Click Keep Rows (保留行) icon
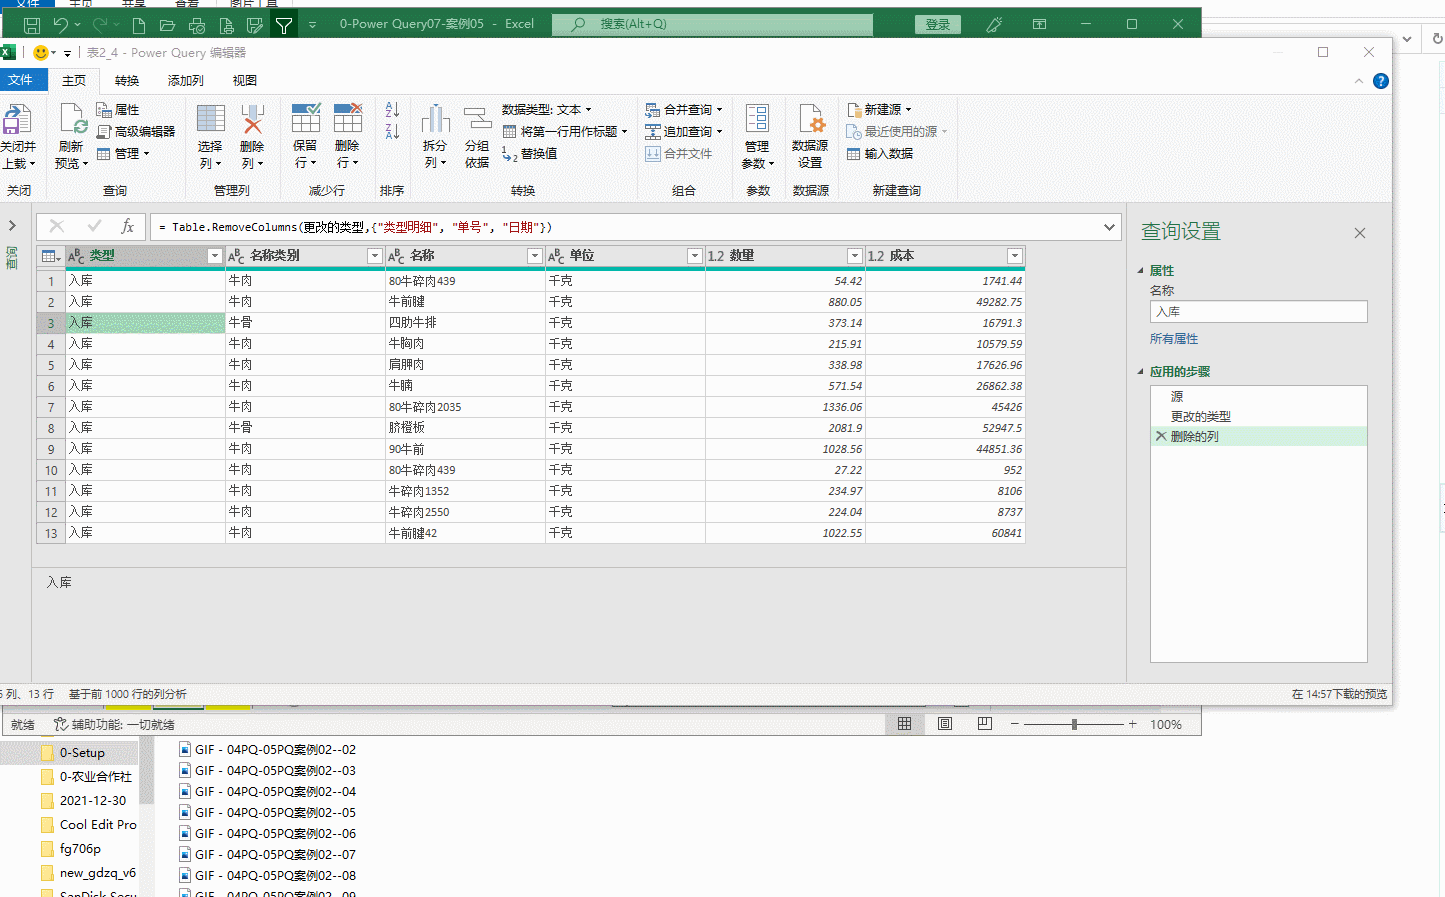Screen dimensions: 1445x897 [x=305, y=118]
